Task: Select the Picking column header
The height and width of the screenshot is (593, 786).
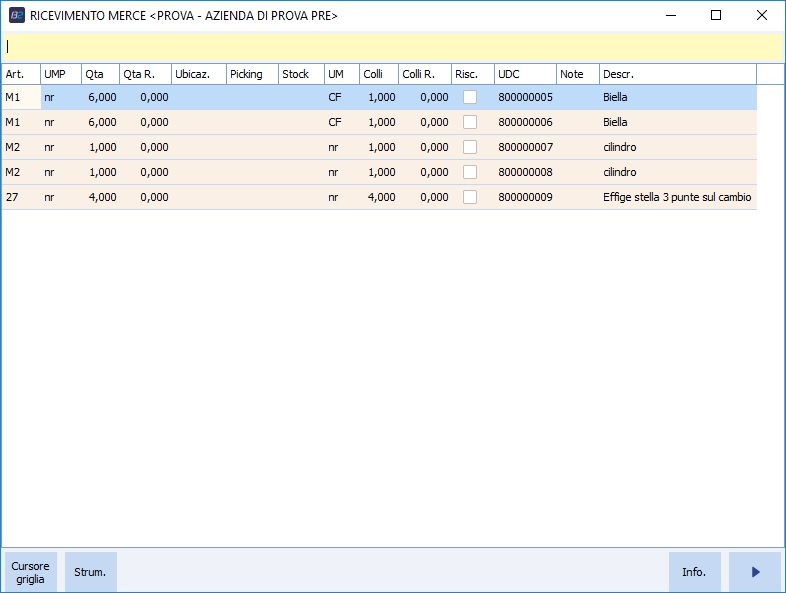Action: (251, 74)
